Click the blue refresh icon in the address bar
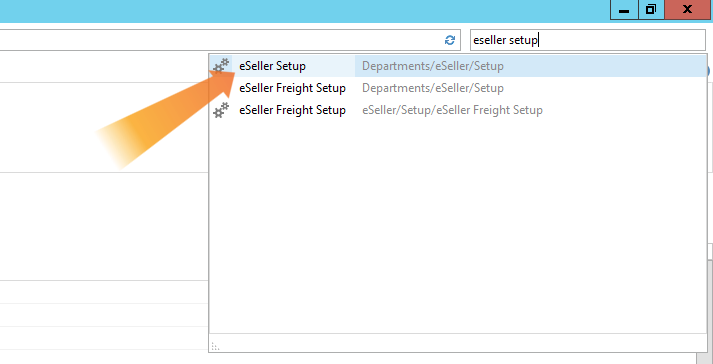This screenshot has height=364, width=713. click(x=450, y=40)
